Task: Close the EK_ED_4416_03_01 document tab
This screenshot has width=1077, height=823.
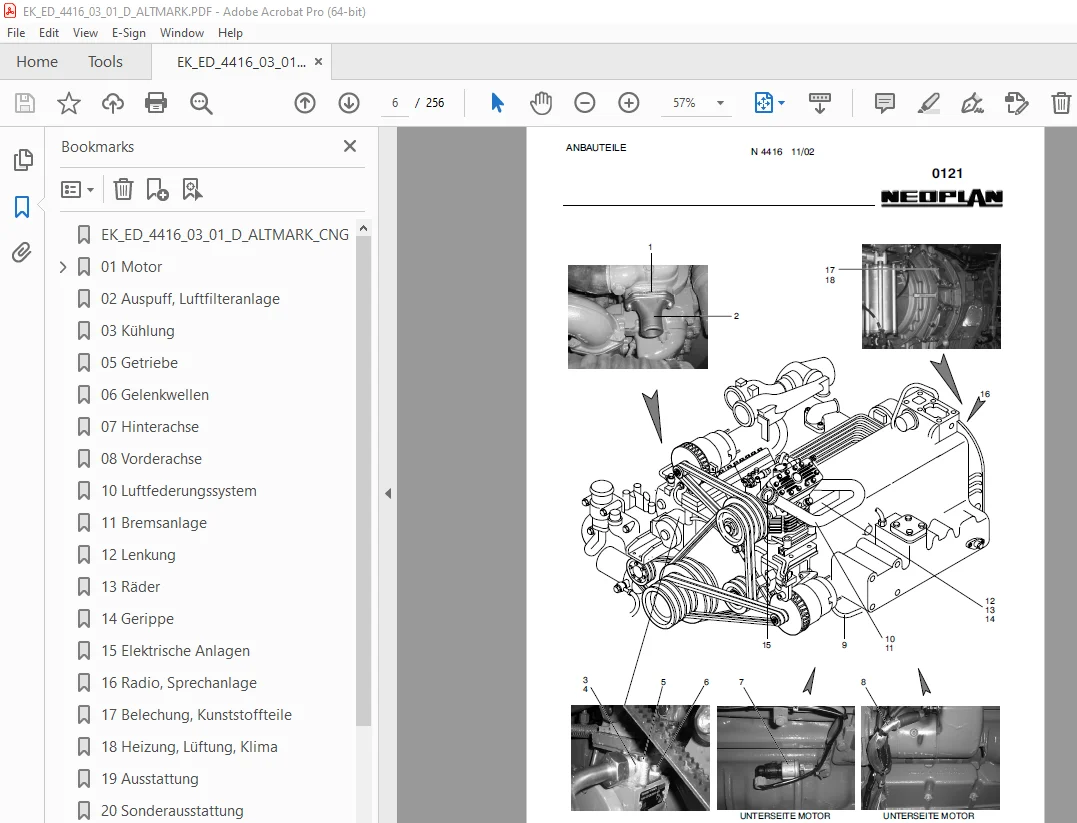Action: [318, 62]
